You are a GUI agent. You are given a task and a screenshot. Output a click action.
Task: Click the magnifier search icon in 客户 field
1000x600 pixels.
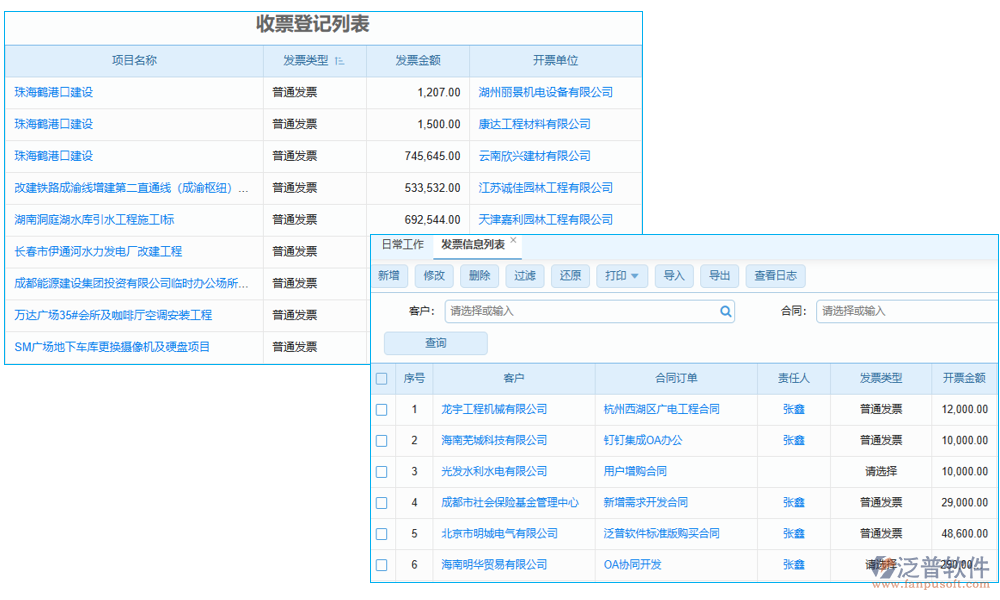click(x=724, y=311)
